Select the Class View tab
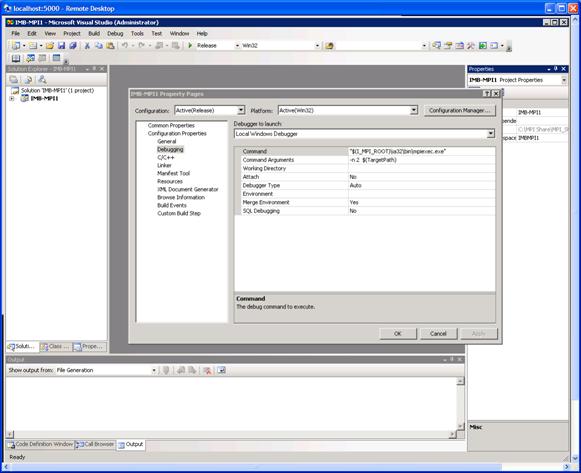The image size is (581, 473). coord(55,346)
